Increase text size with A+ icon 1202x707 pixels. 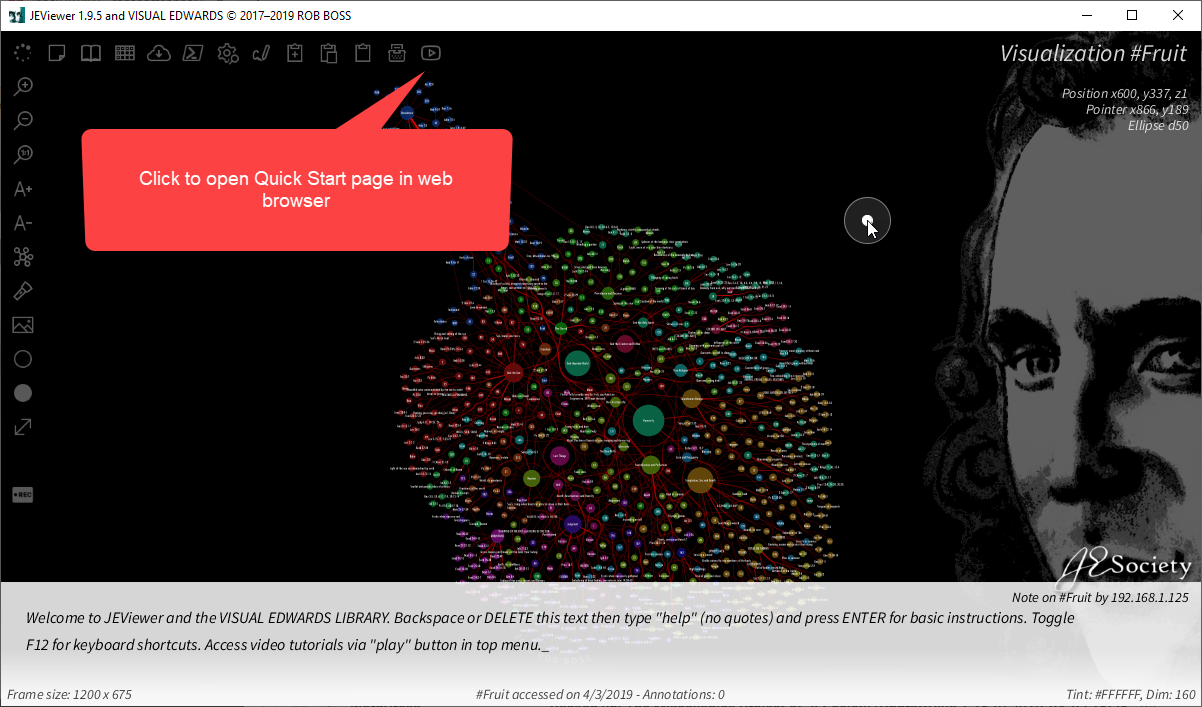pos(23,189)
